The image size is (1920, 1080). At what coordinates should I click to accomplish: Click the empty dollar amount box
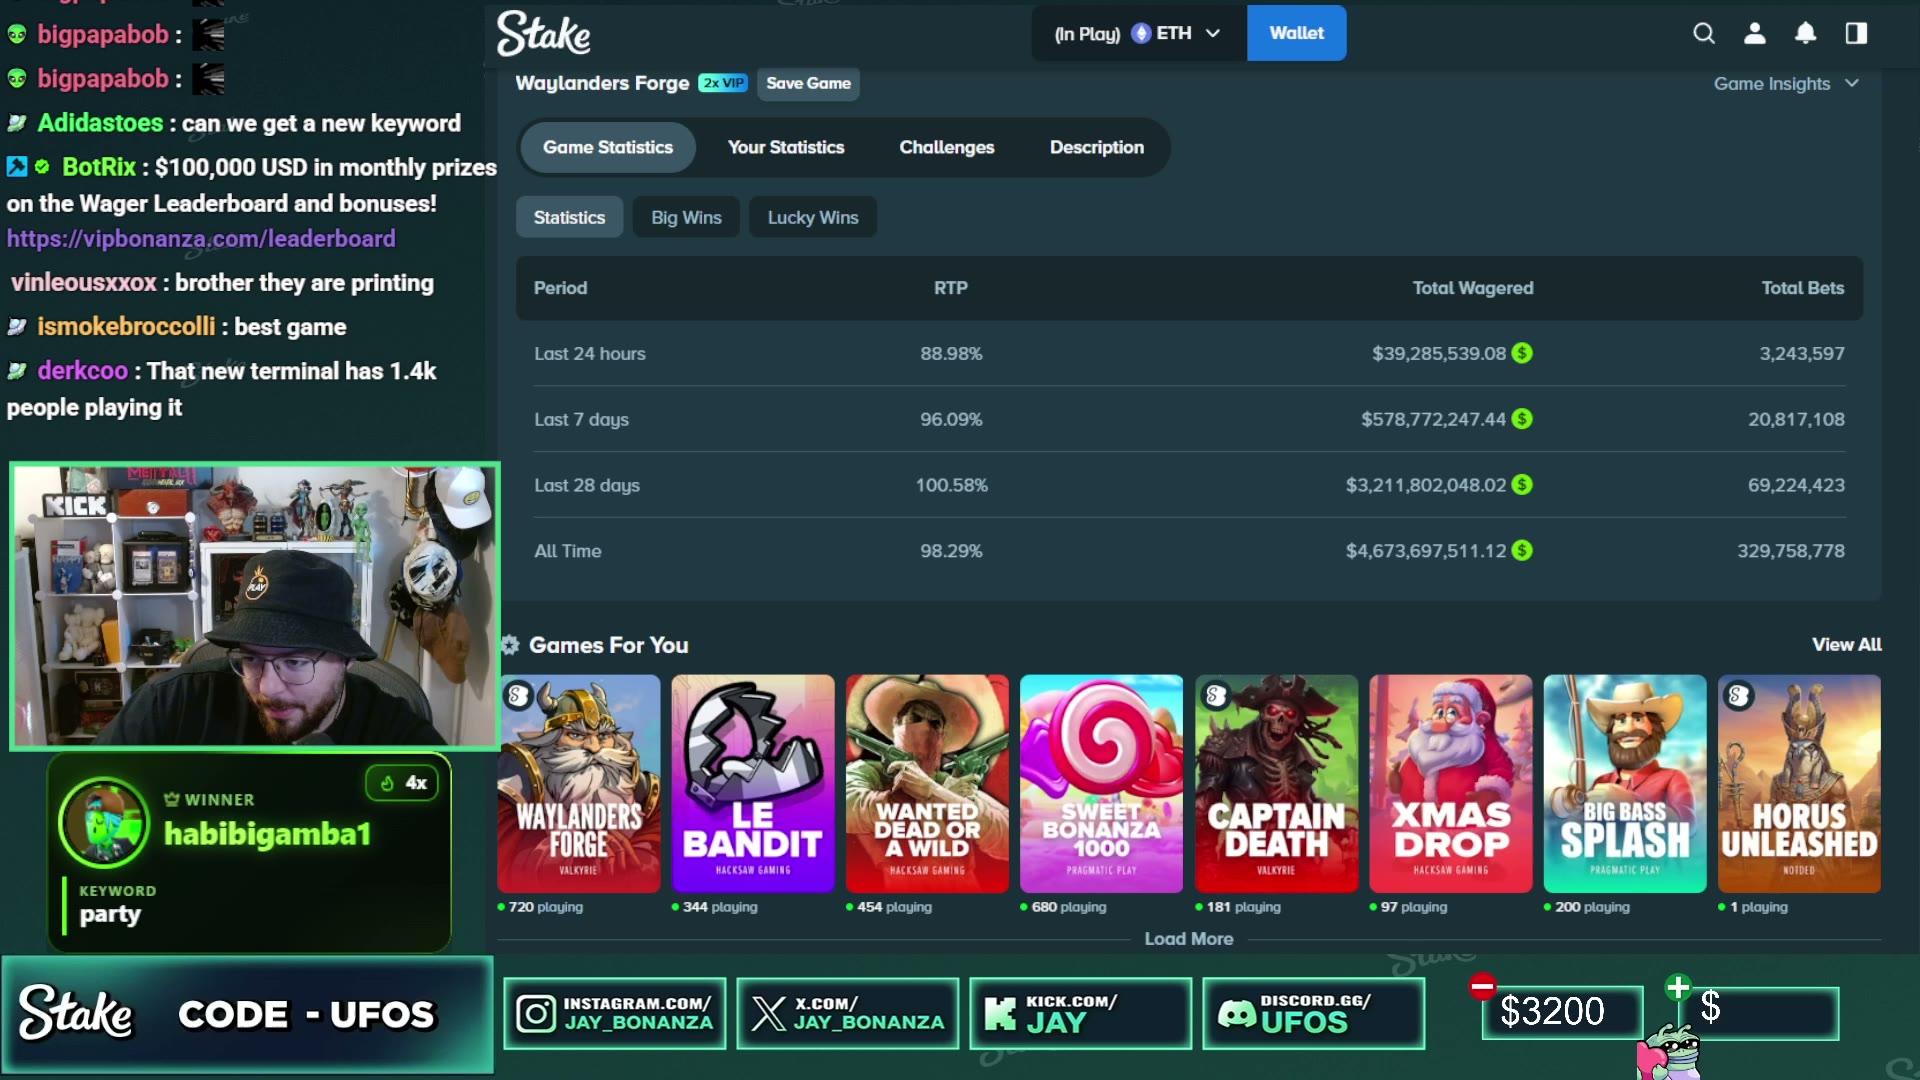pos(1761,1012)
